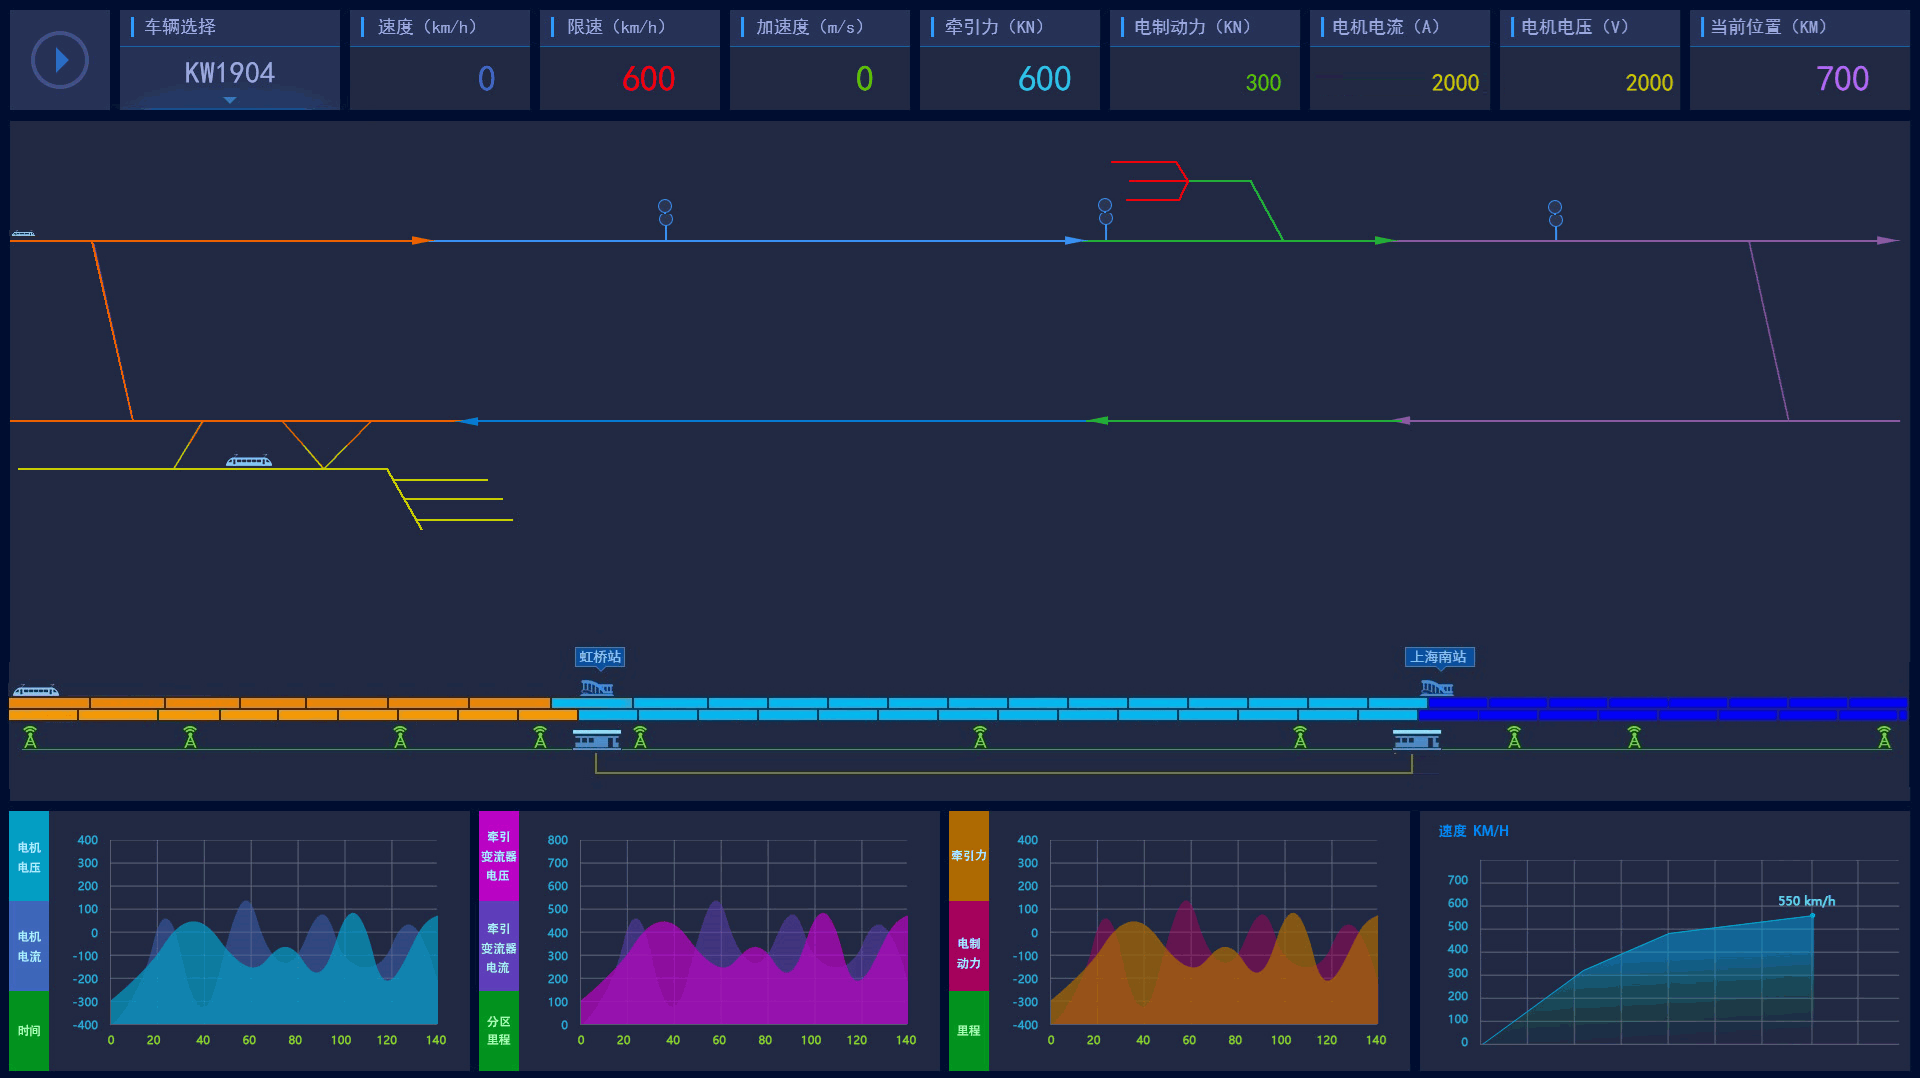The width and height of the screenshot is (1920, 1078).
Task: Click the 上海南站 station label
Action: tap(1439, 657)
